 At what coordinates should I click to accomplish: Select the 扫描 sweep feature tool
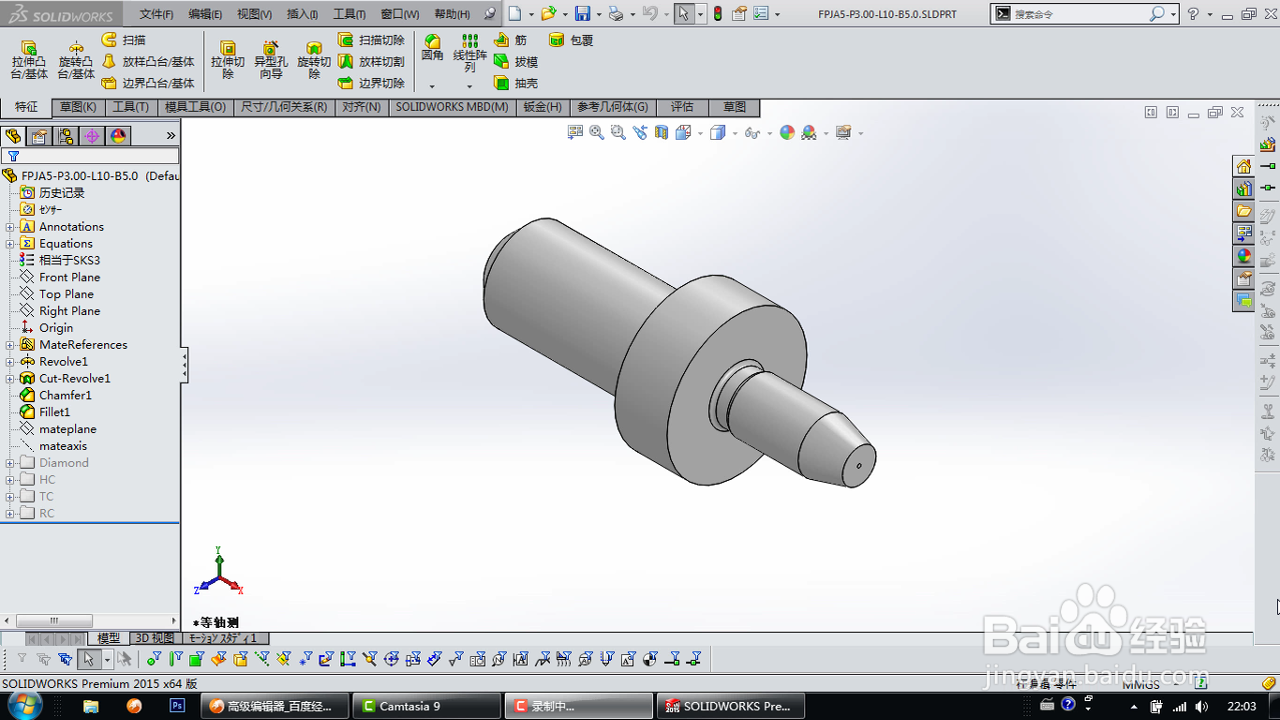[124, 40]
